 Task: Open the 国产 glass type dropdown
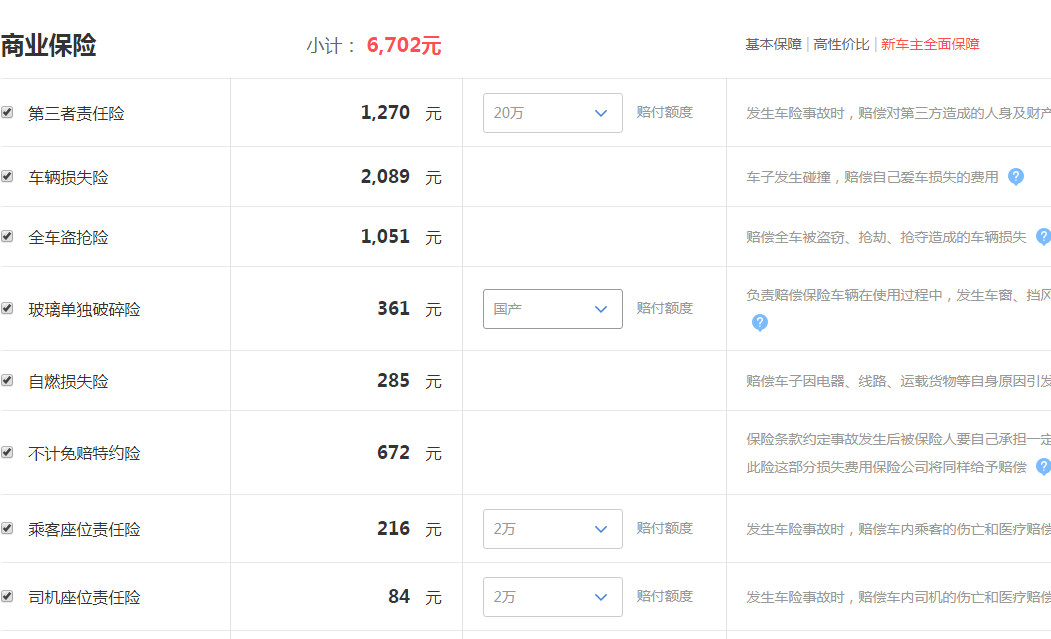(x=552, y=309)
